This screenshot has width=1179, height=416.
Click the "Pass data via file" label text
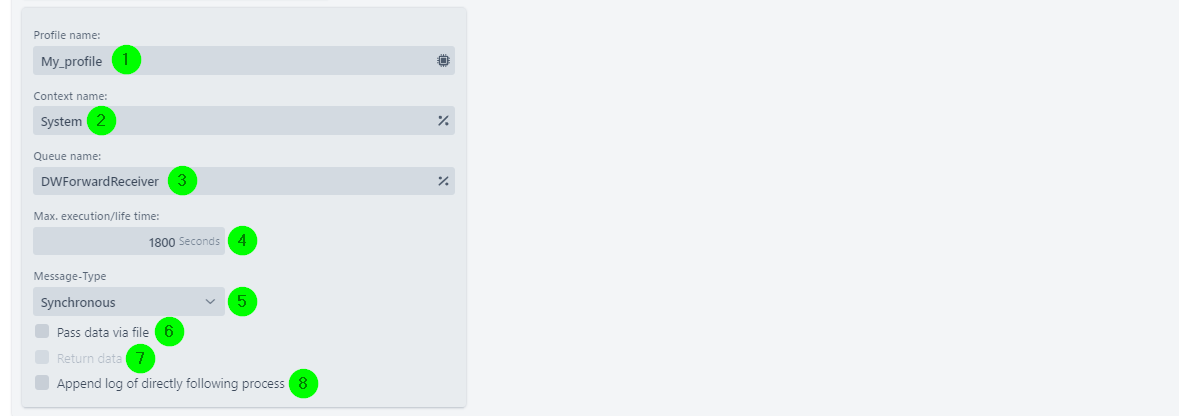[103, 332]
